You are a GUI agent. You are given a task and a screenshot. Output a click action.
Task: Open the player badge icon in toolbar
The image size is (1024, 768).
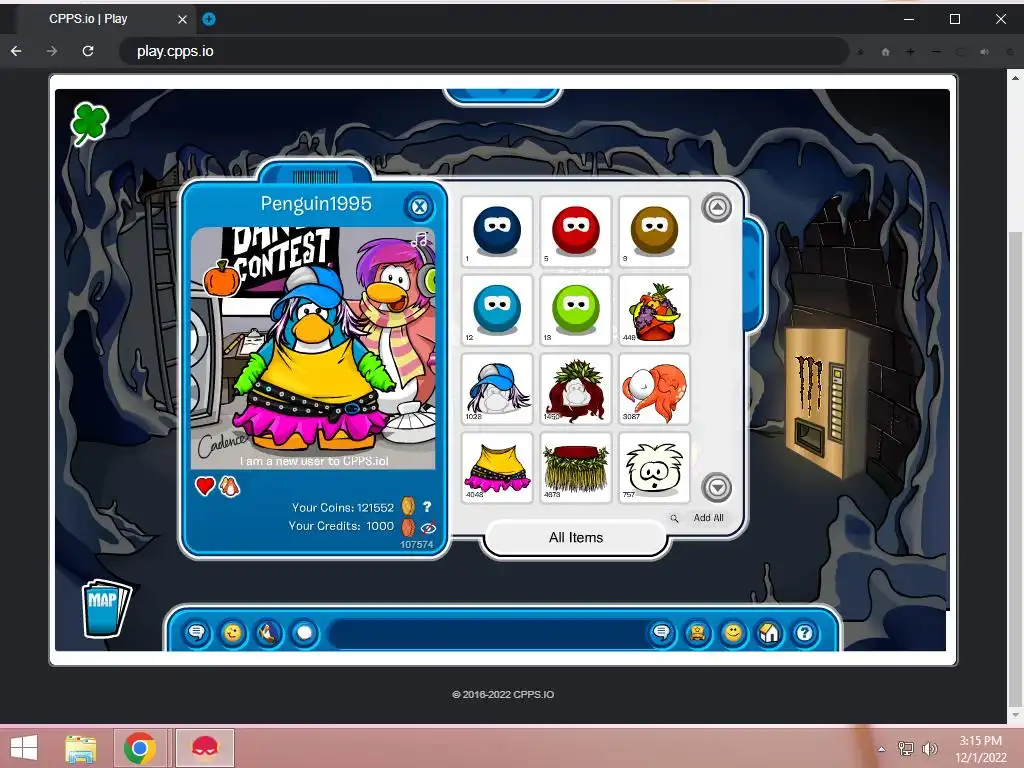coord(697,633)
